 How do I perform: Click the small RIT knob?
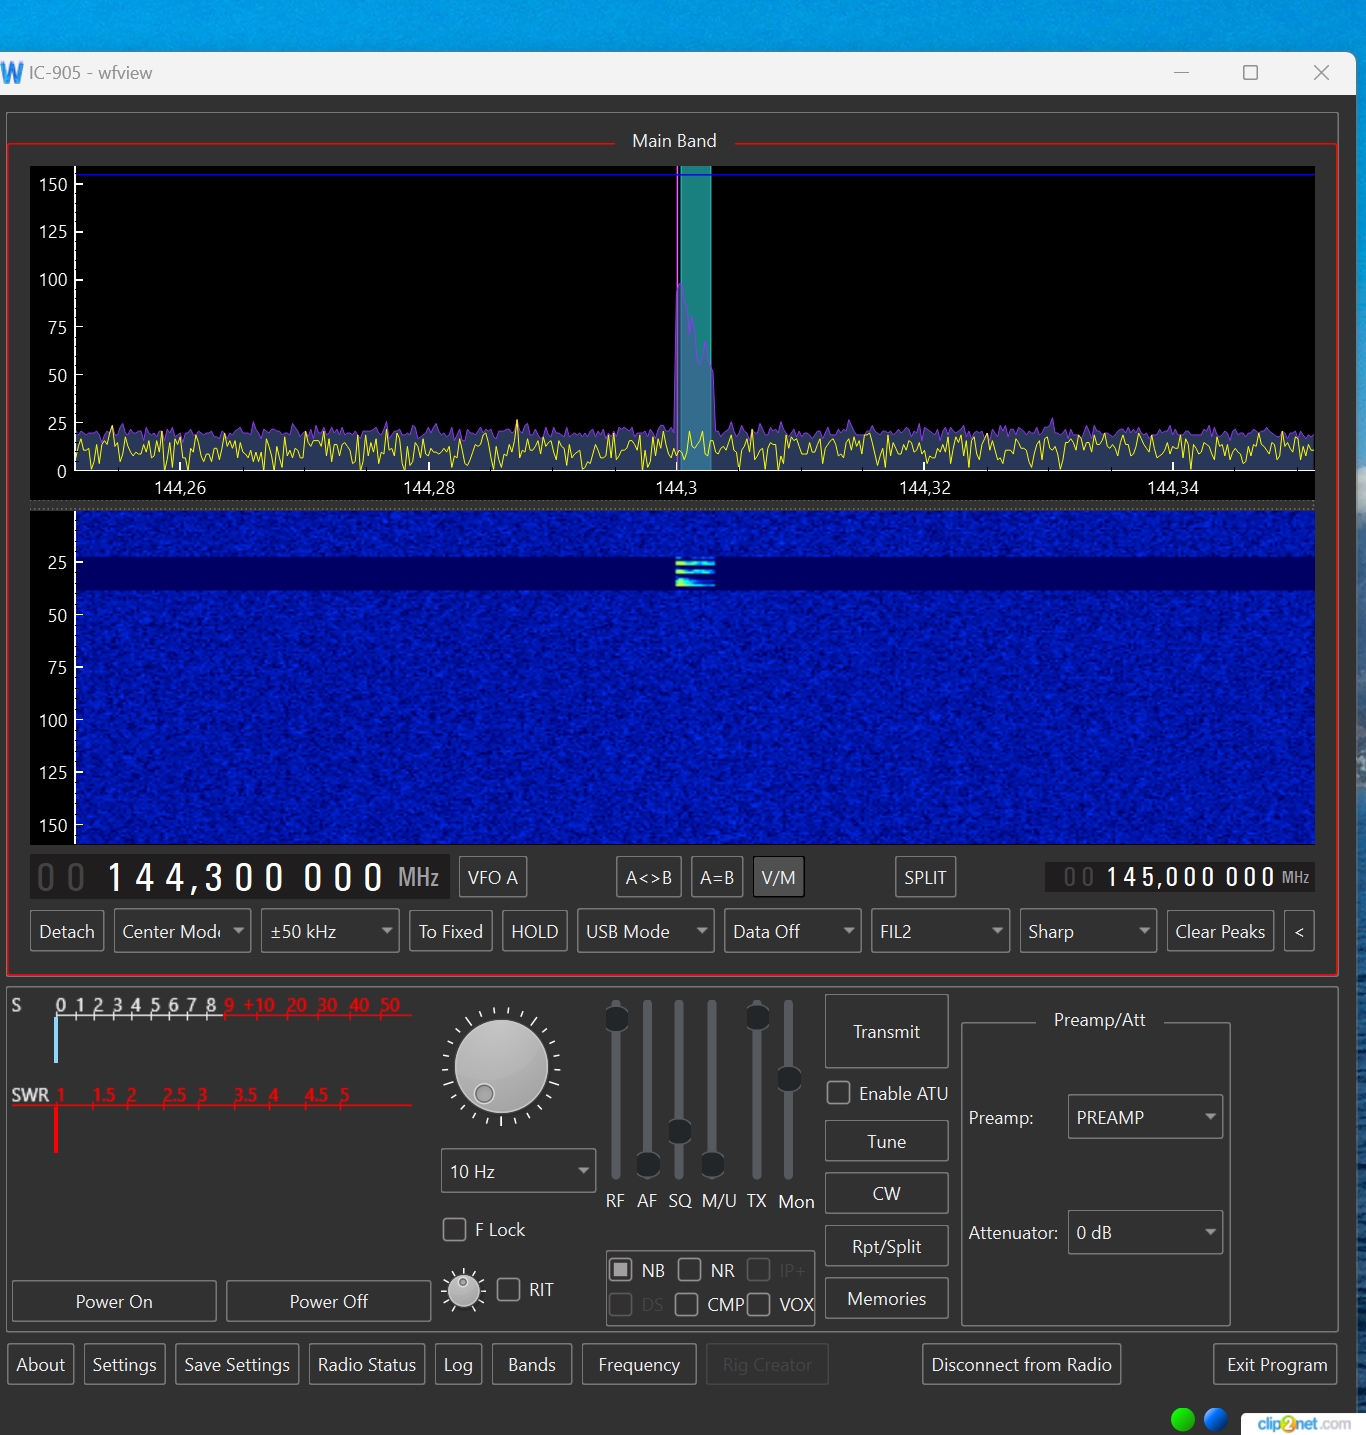464,1290
